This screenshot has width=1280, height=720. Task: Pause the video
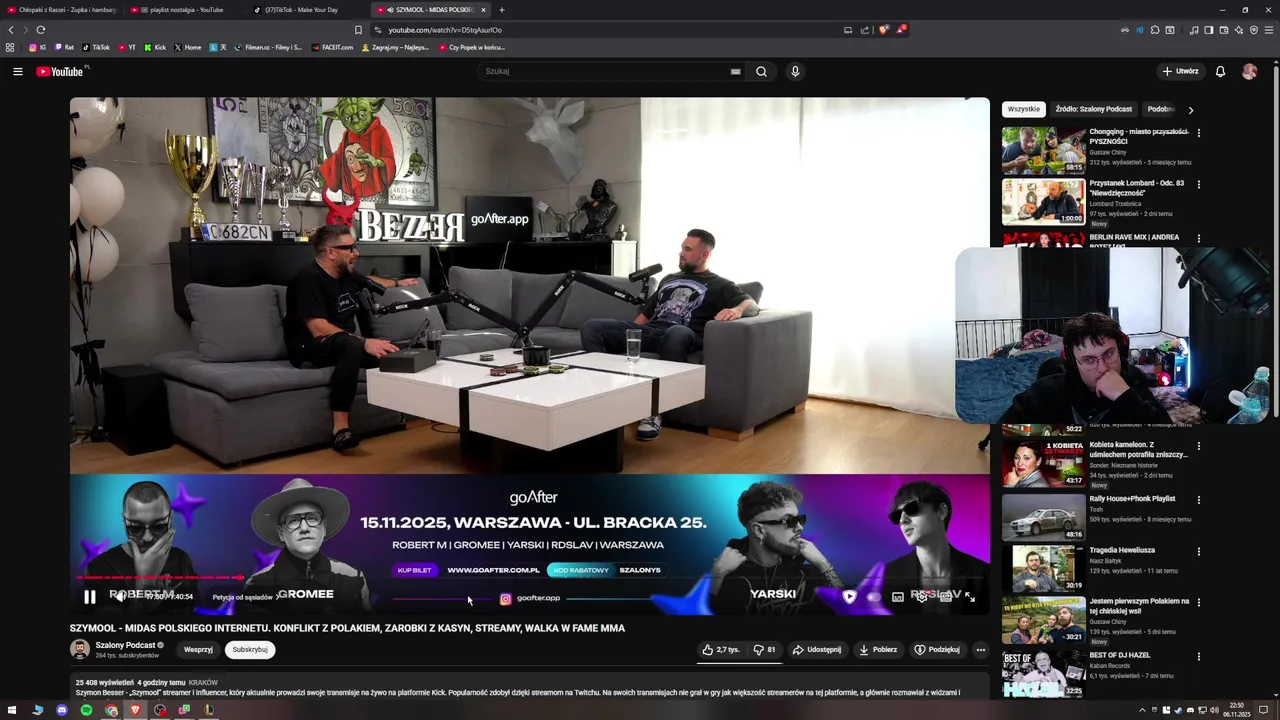click(89, 597)
